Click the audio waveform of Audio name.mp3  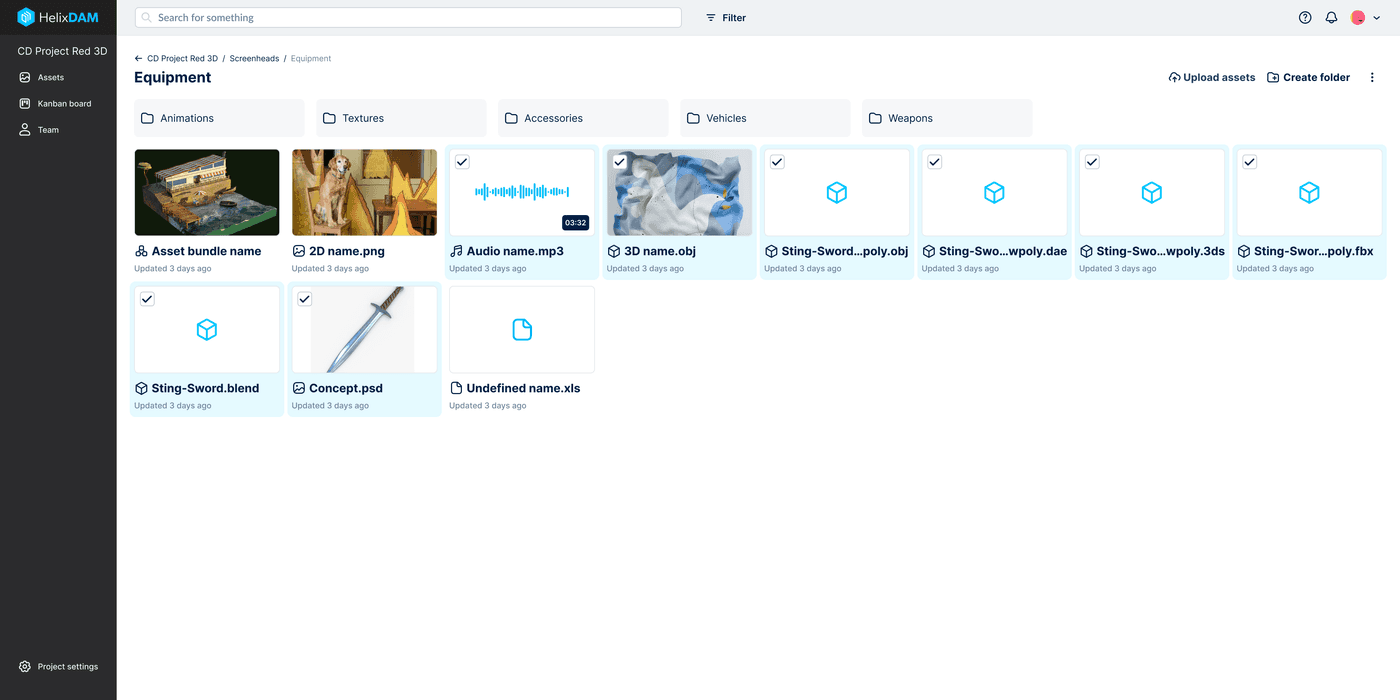[522, 192]
